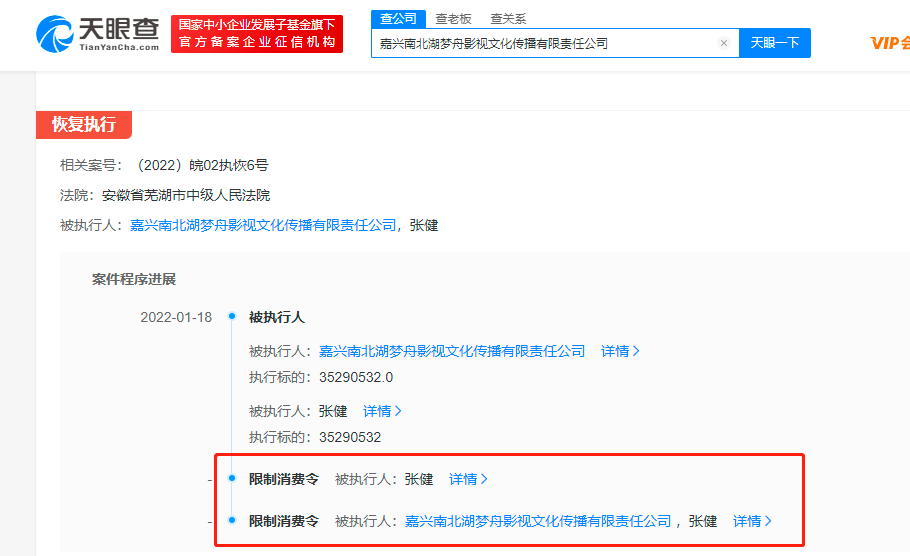This screenshot has width=910, height=556.
Task: Click timeline dot beside 2022-01-18
Action: [232, 316]
